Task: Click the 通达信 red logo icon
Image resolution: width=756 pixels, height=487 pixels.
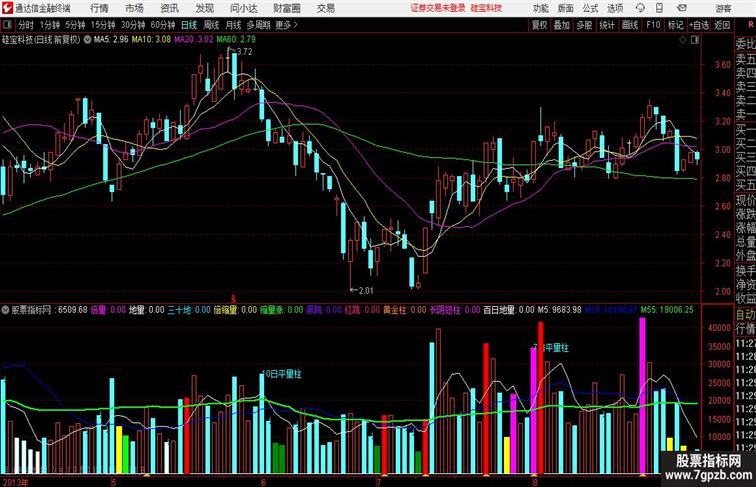Action: [x=7, y=8]
